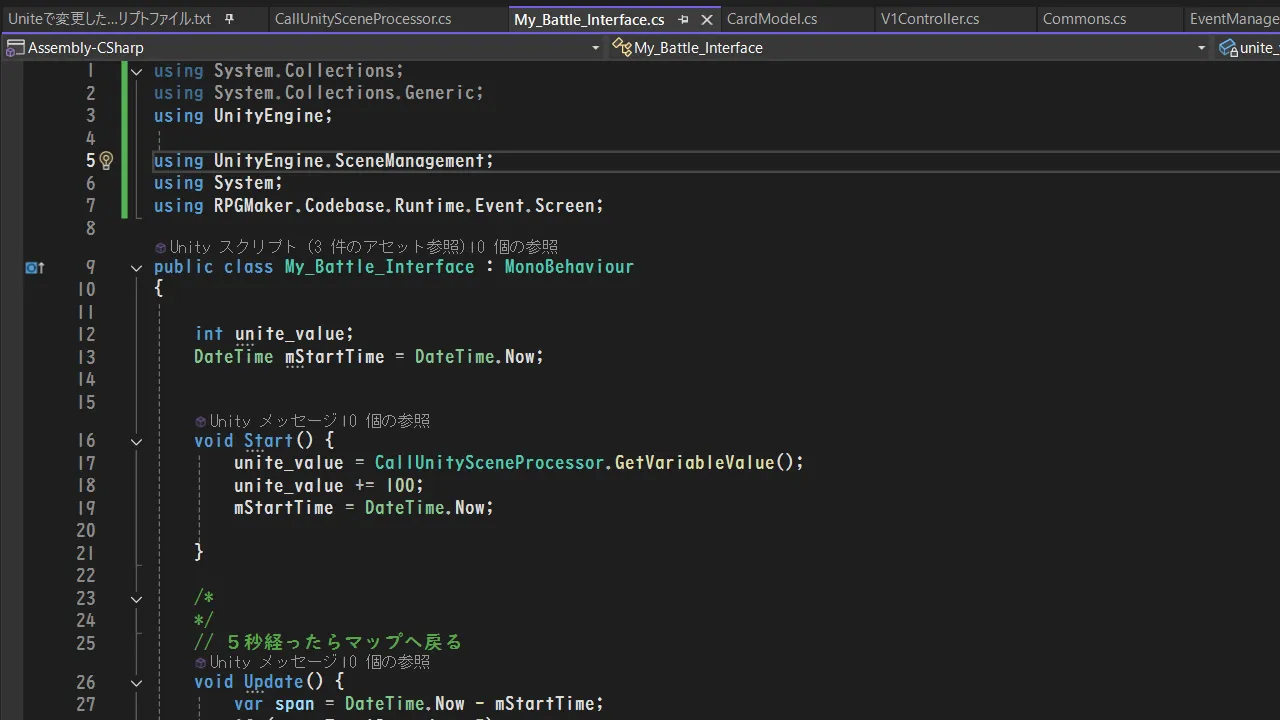Click the closing brace on line 21
This screenshot has width=1280, height=720.
(198, 552)
